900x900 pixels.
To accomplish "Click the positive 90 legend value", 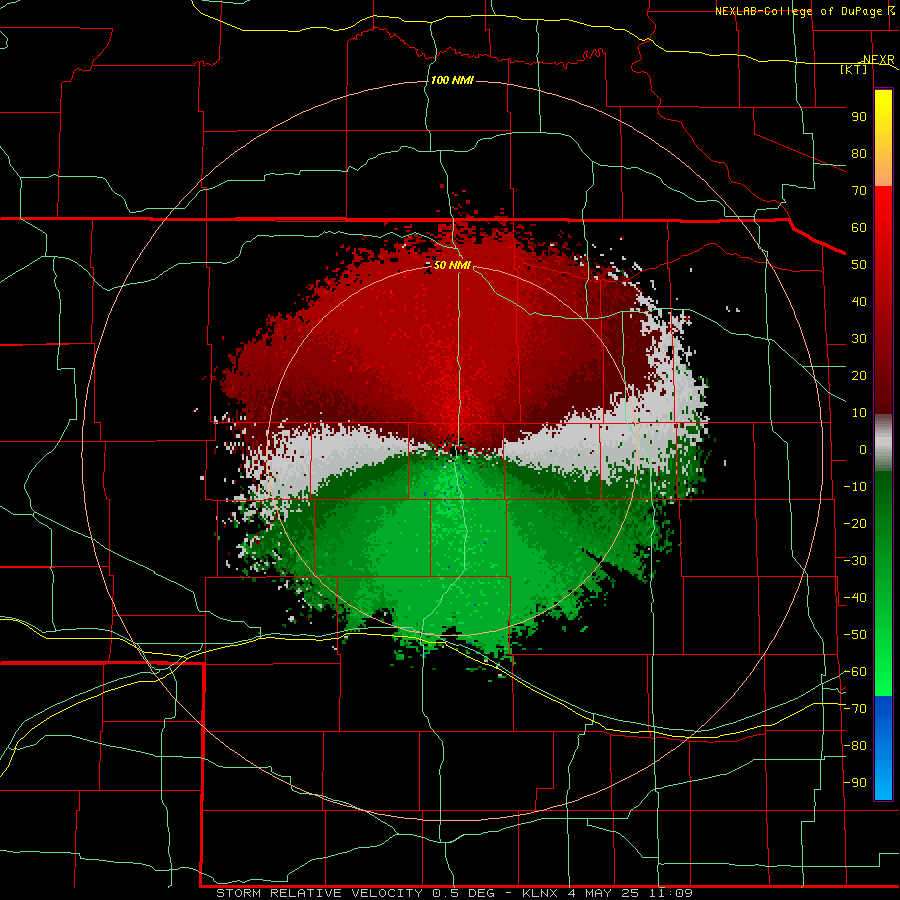I will click(x=859, y=117).
